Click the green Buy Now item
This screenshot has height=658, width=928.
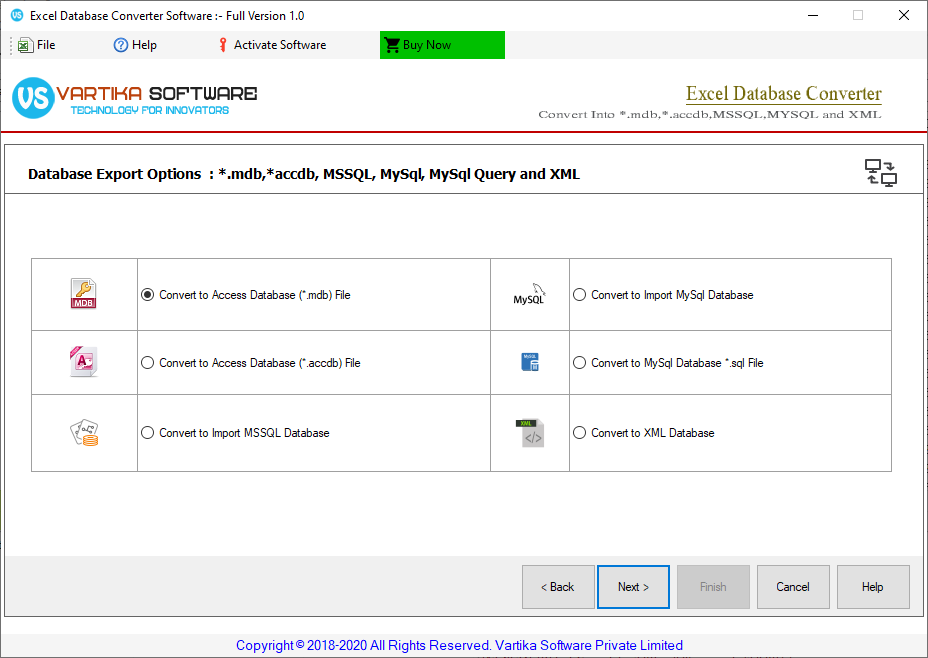pos(442,45)
